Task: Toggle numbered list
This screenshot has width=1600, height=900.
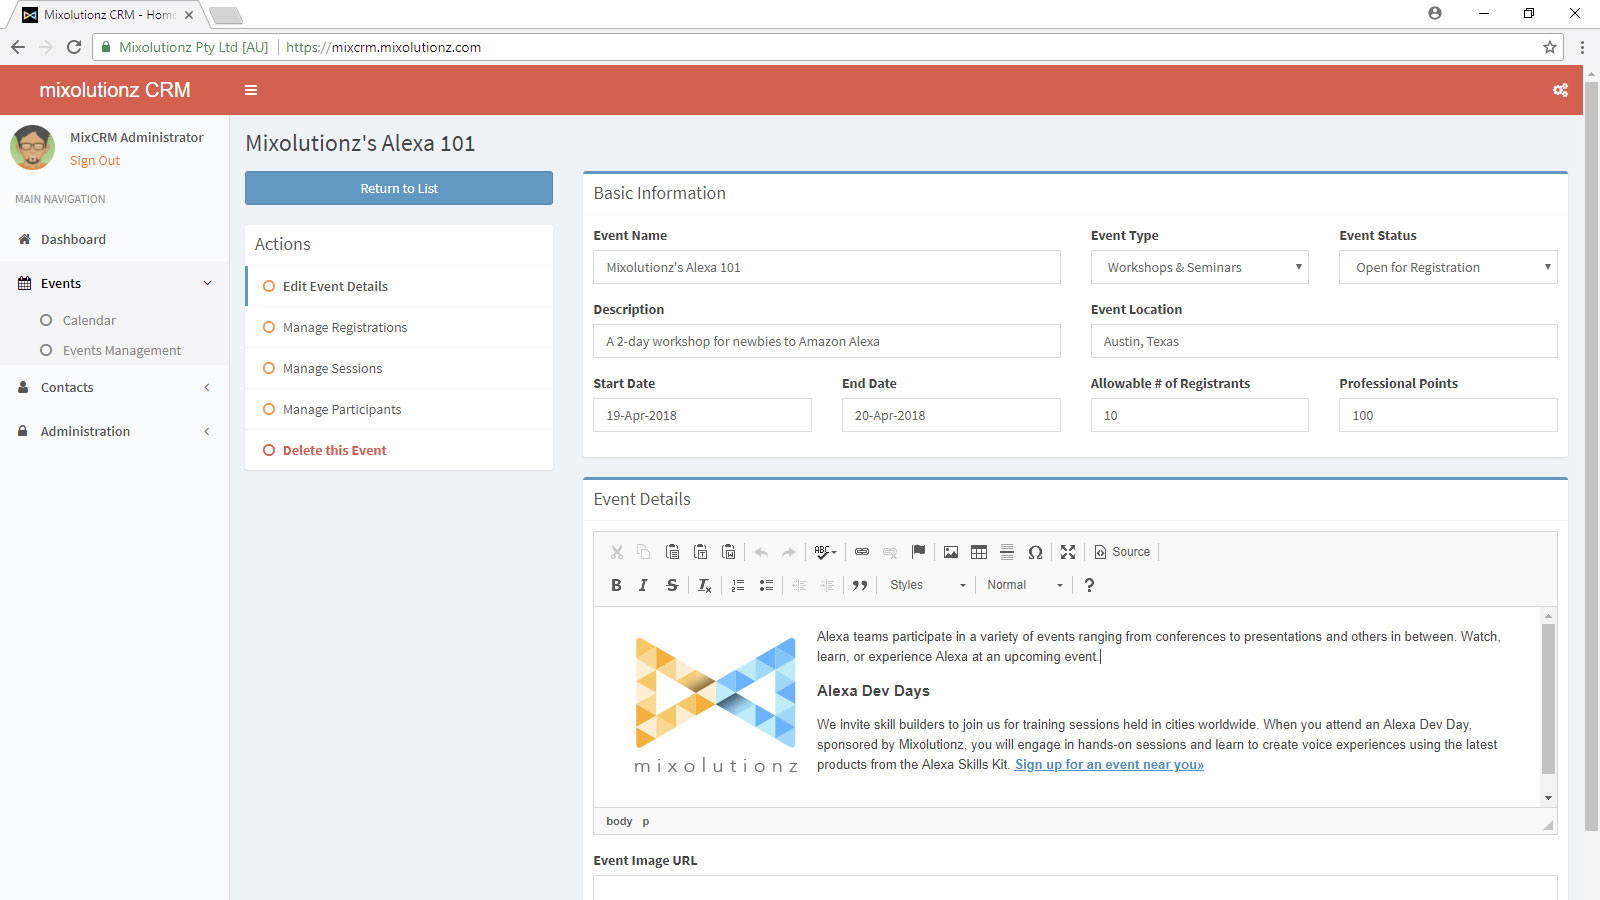Action: 738,585
